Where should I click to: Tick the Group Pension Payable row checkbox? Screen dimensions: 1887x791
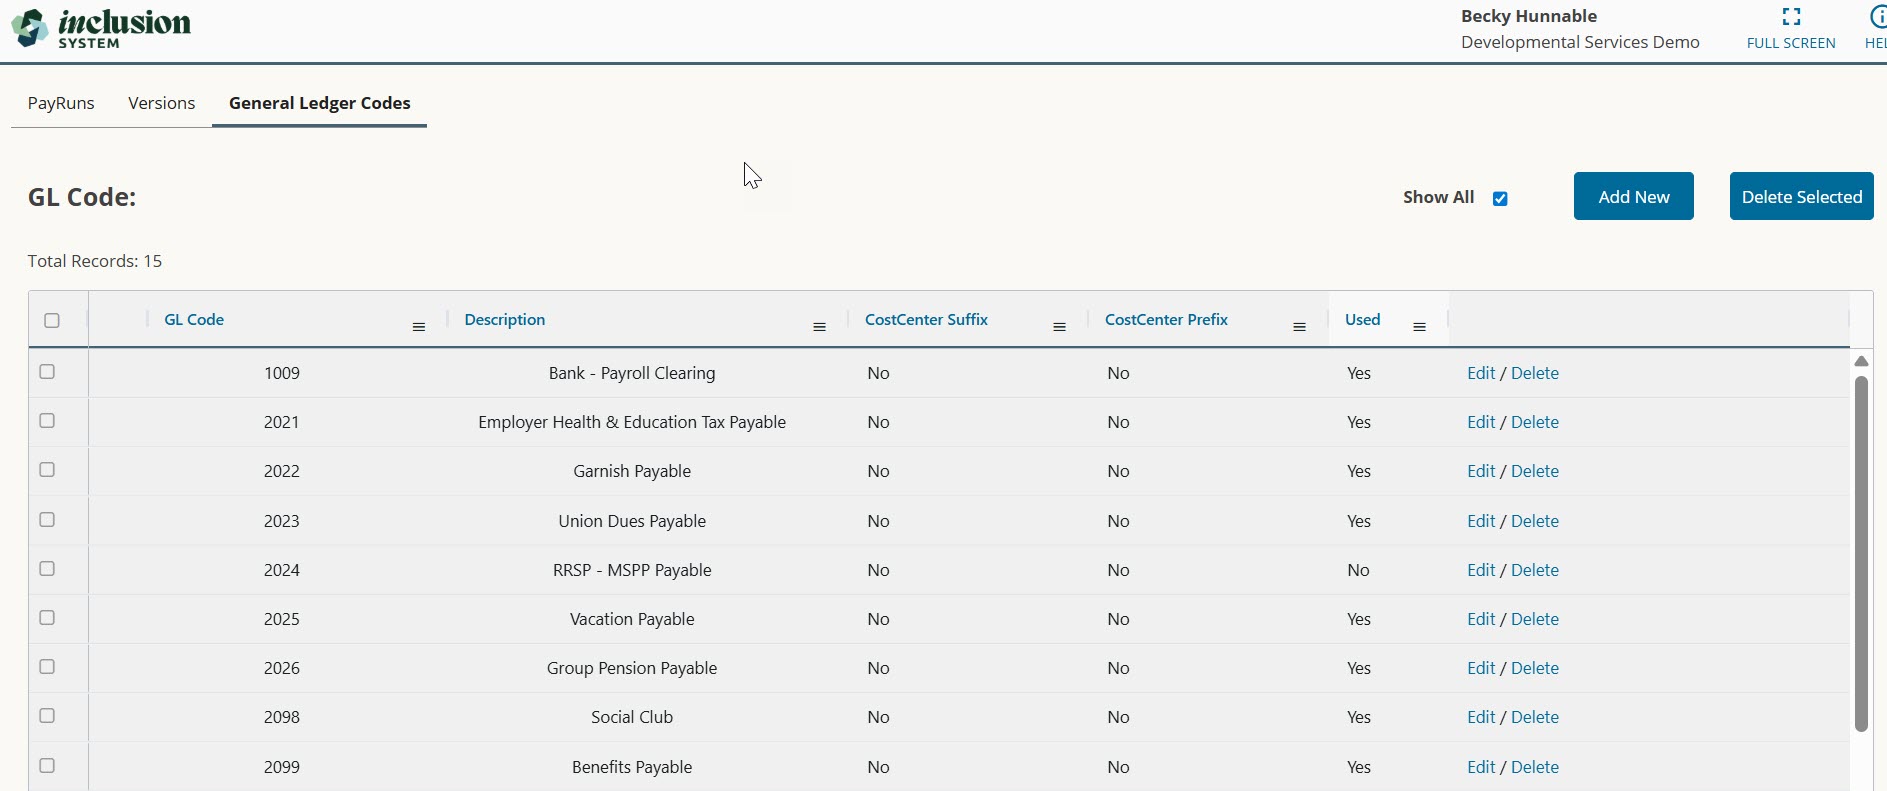click(x=47, y=667)
